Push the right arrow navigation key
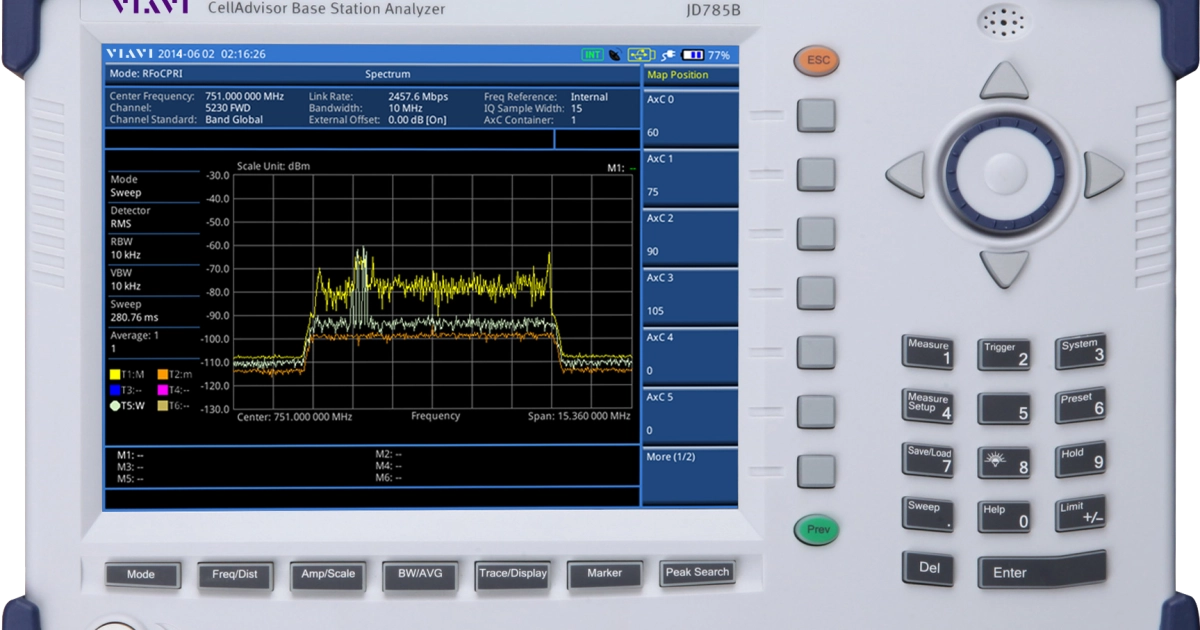The width and height of the screenshot is (1200, 630). [1104, 175]
